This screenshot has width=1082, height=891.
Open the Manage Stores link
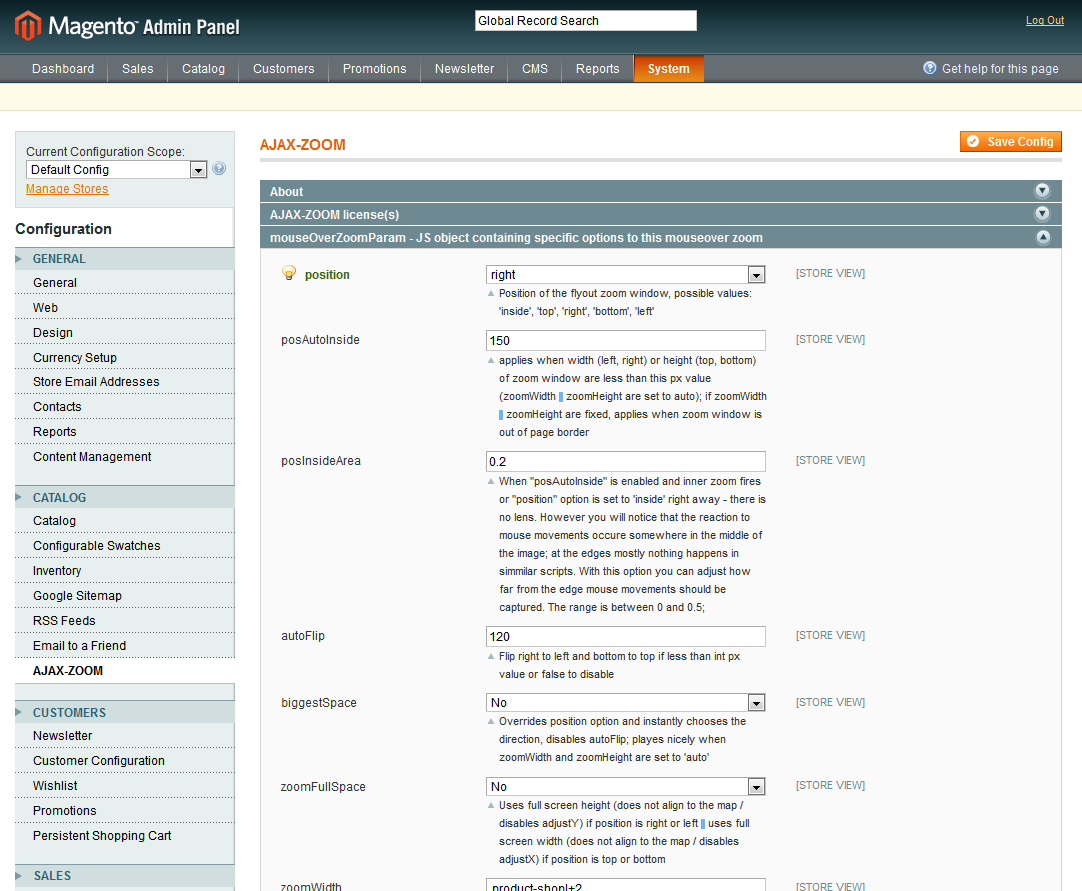[x=67, y=189]
